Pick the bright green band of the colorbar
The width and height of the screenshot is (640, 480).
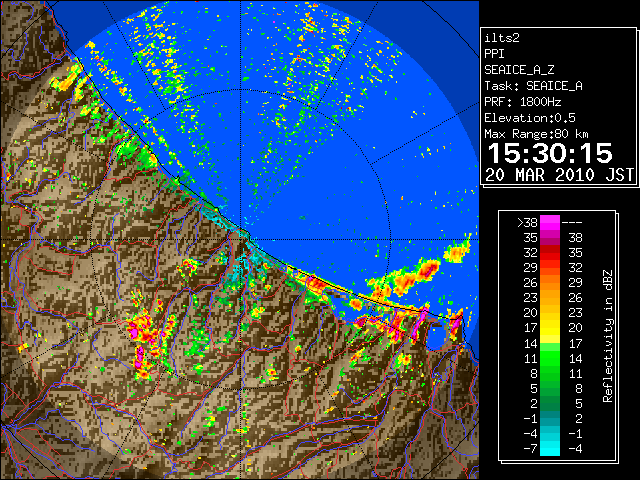point(550,358)
